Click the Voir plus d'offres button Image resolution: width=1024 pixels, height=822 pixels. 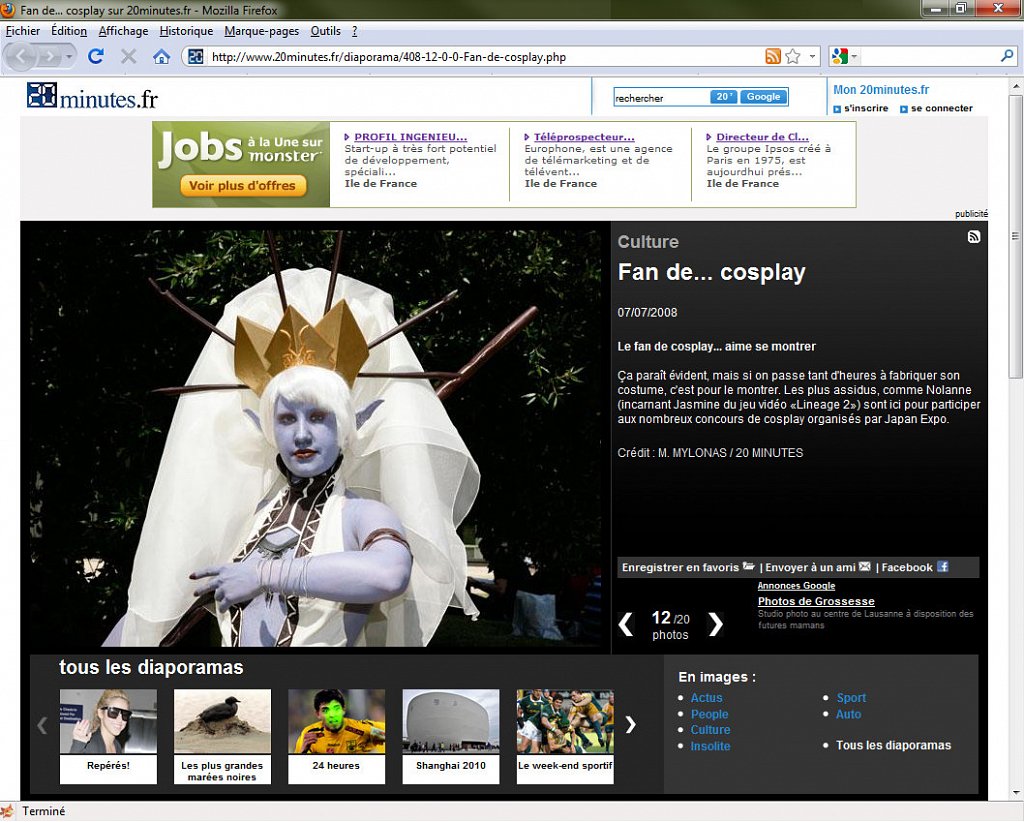coord(242,185)
